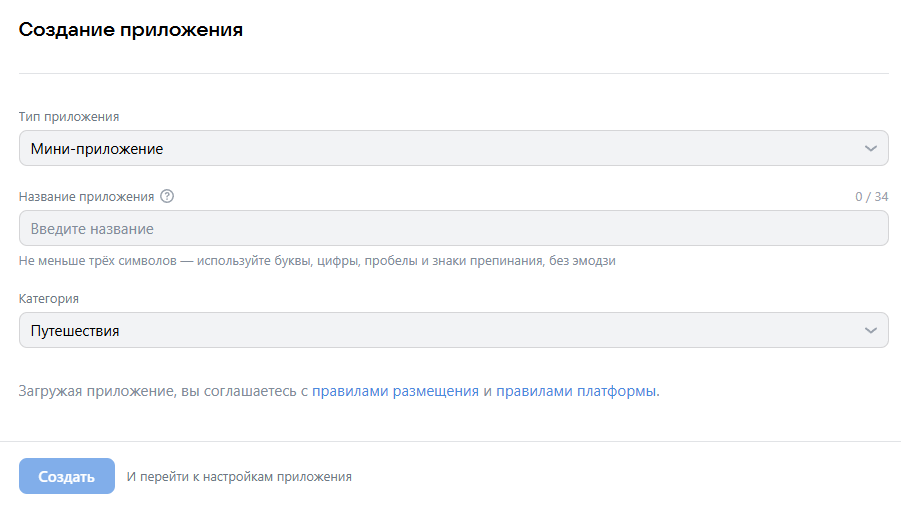Viewport: 901px width, 514px height.
Task: Click the Создание приложения heading
Action: 131,30
